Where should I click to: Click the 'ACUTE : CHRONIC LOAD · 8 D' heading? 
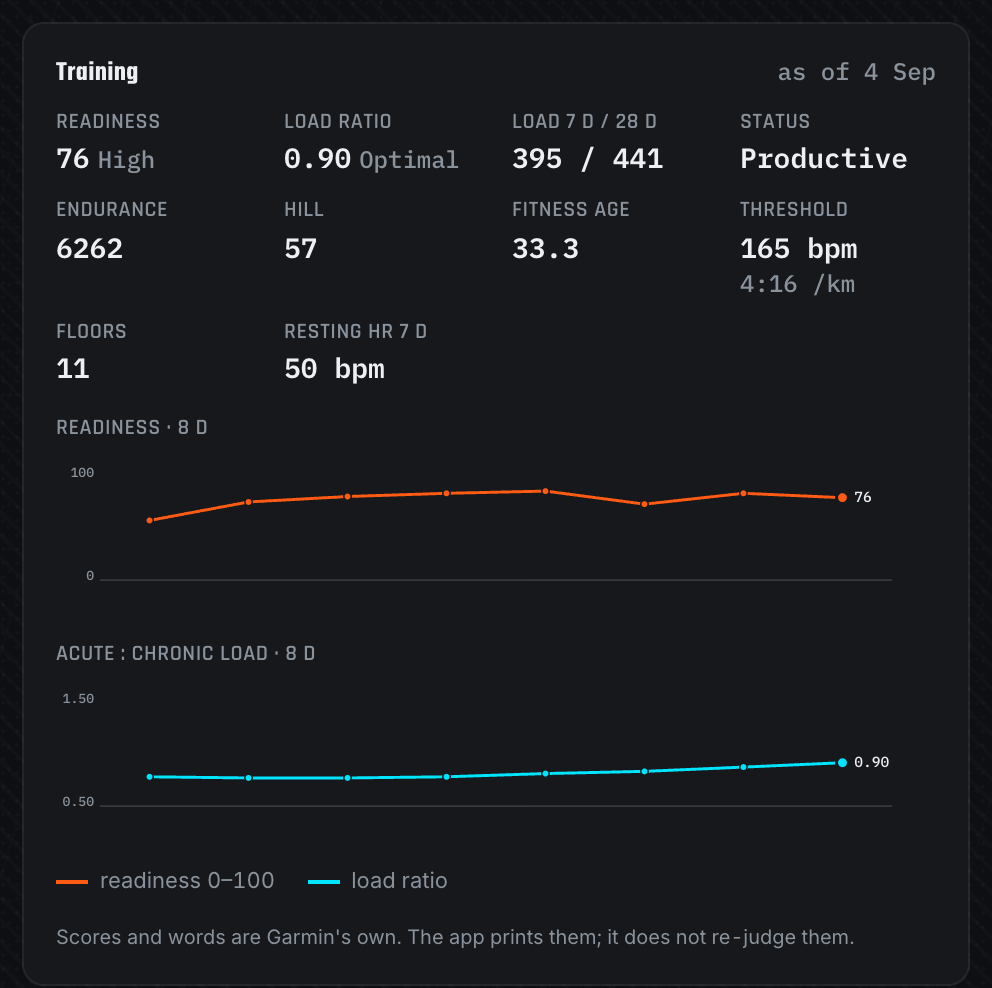tap(185, 653)
